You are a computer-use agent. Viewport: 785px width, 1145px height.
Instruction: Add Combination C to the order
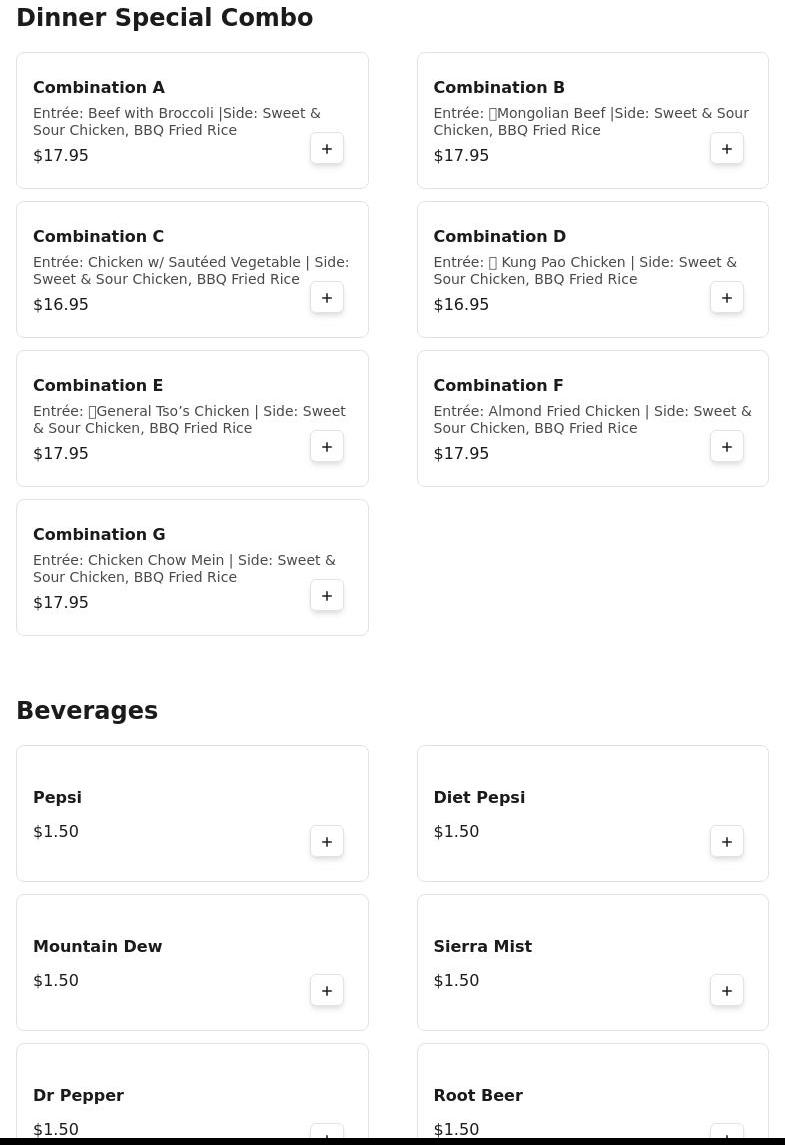click(x=327, y=298)
